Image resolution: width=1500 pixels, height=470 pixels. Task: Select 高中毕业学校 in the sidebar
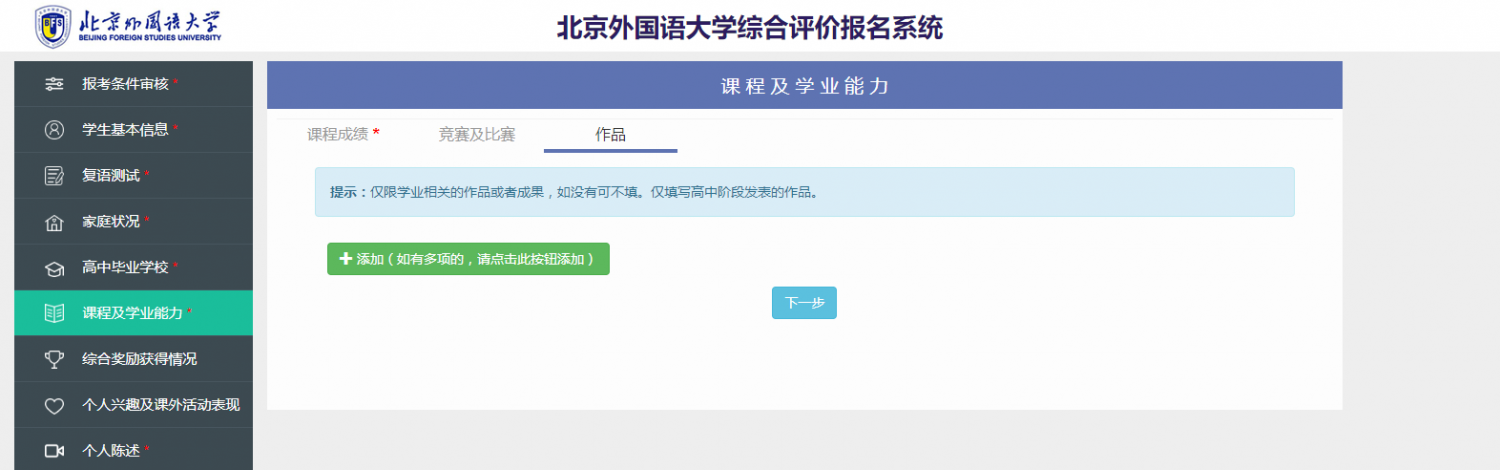pos(133,268)
